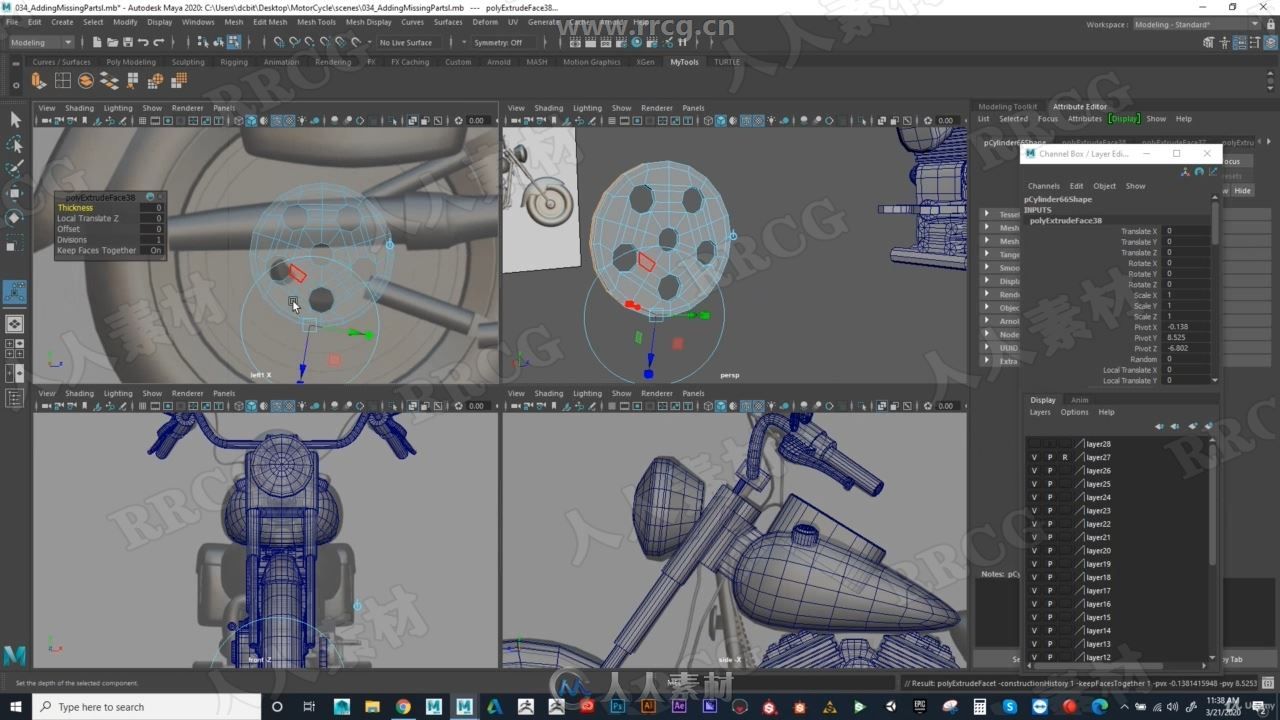The height and width of the screenshot is (720, 1280).
Task: Open Shading menu in top-left viewport
Action: coord(79,108)
